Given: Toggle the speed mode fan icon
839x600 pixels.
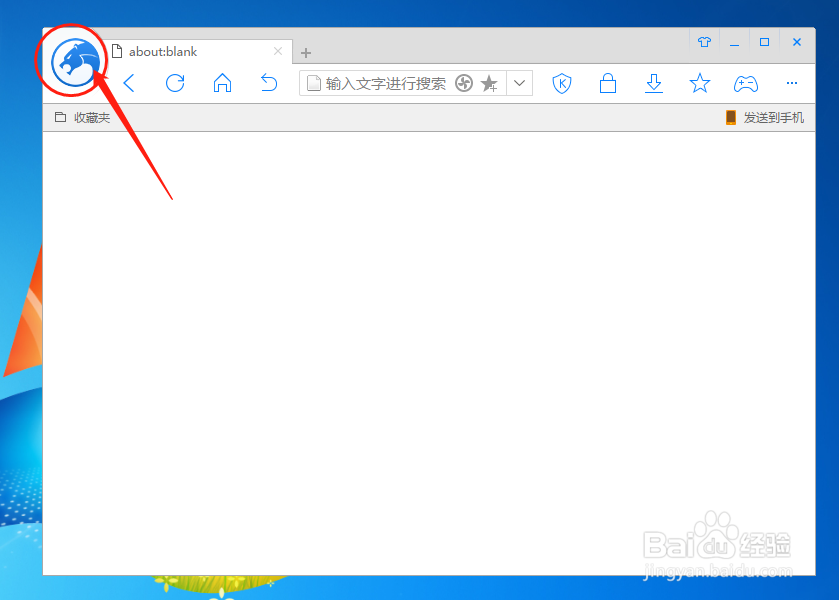Looking at the screenshot, I should [464, 83].
